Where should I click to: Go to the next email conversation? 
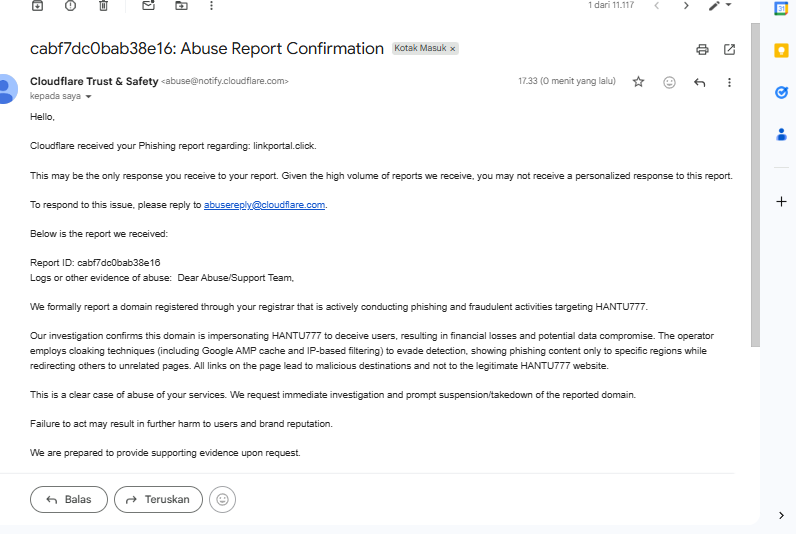point(686,5)
